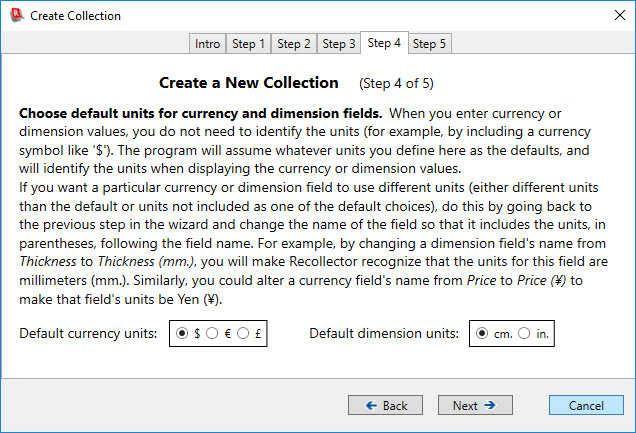The image size is (636, 433).
Task: Choose the euro (€) currency option
Action: (x=211, y=334)
